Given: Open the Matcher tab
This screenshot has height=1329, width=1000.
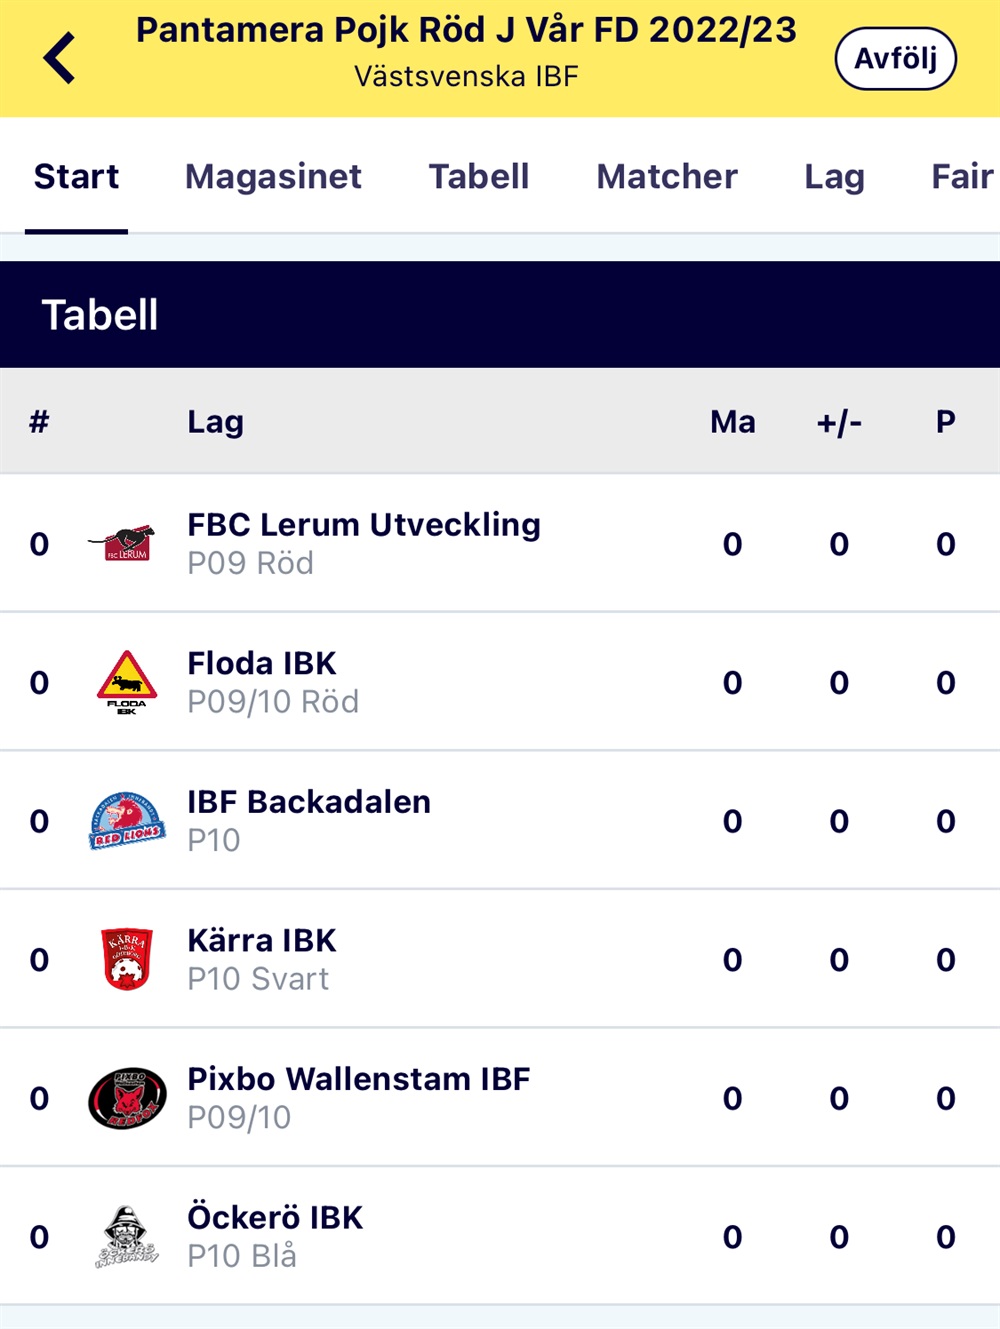Looking at the screenshot, I should pyautogui.click(x=667, y=176).
